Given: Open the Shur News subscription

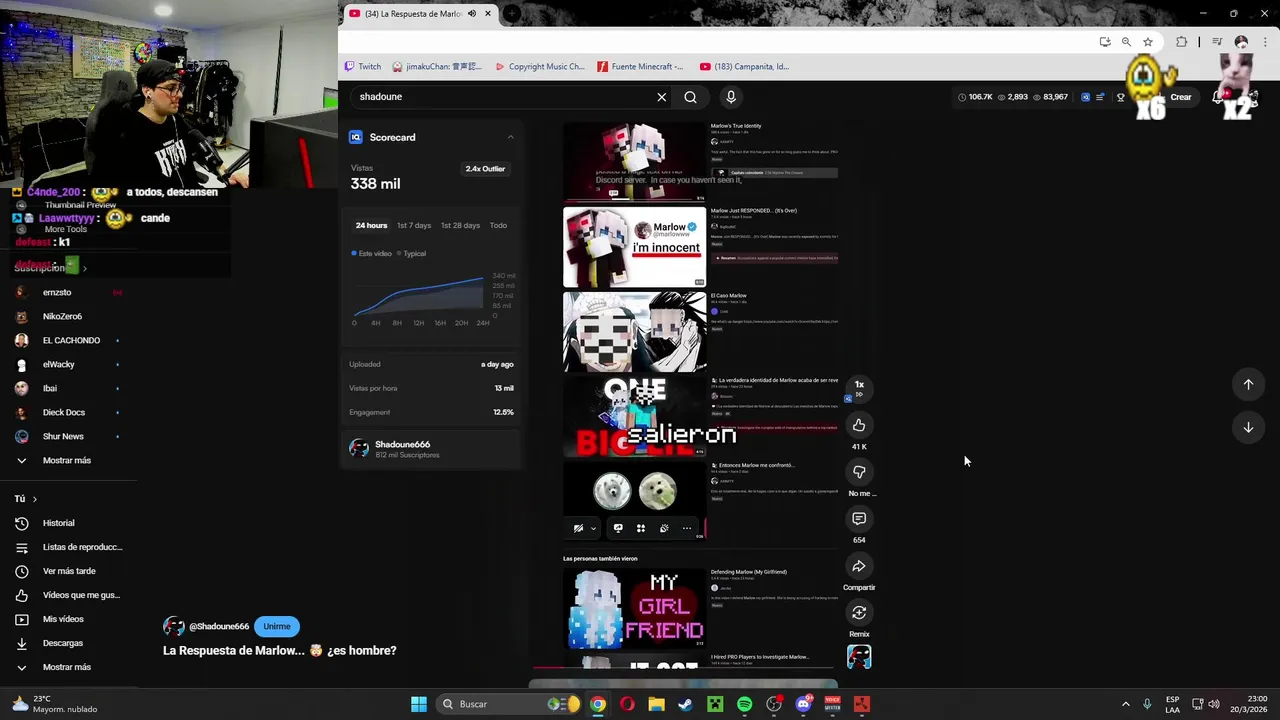Looking at the screenshot, I should pos(63,437).
